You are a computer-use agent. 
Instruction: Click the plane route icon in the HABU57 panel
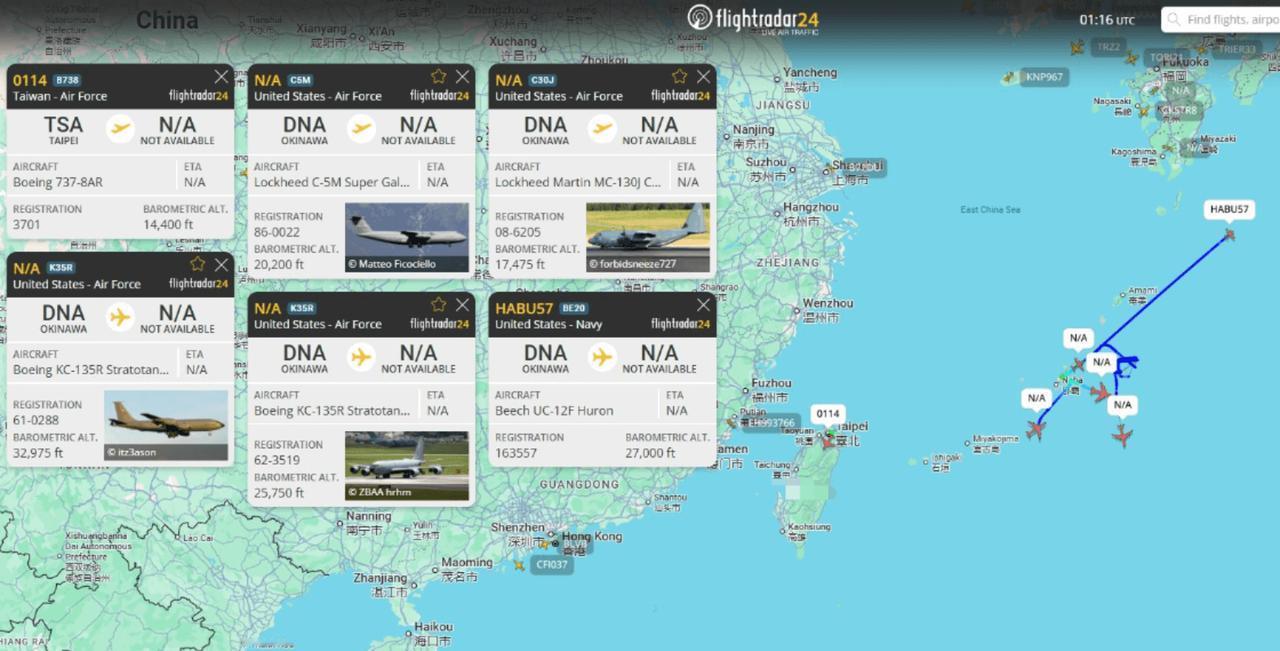click(x=602, y=357)
